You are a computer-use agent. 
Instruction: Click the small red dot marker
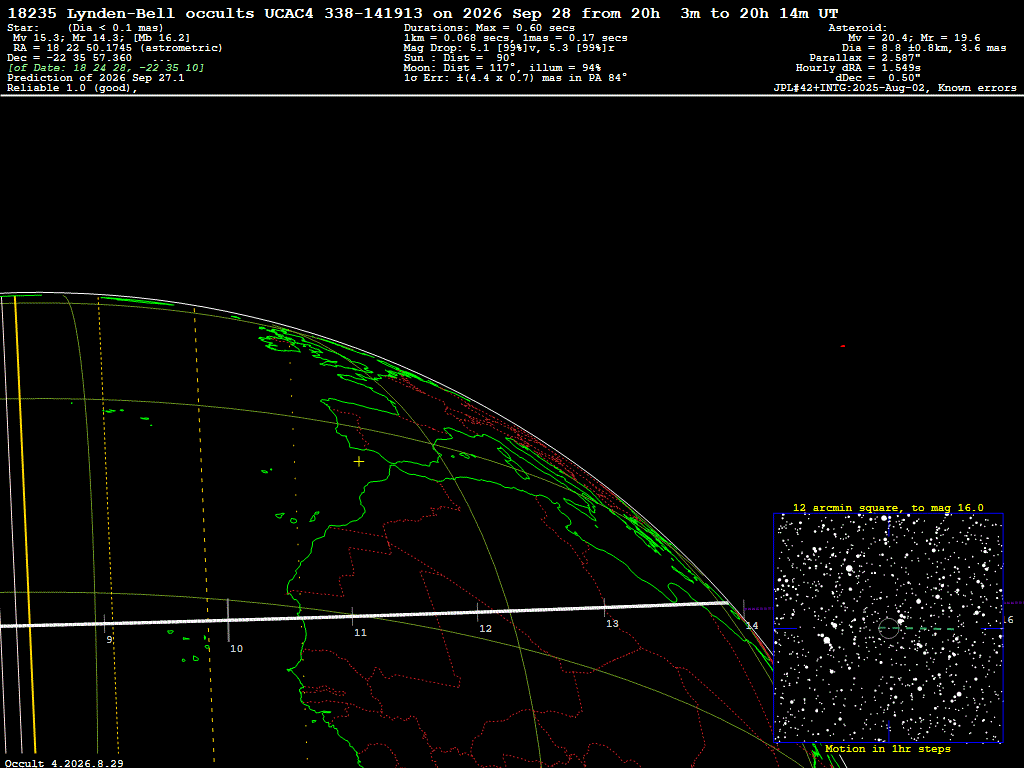click(843, 346)
